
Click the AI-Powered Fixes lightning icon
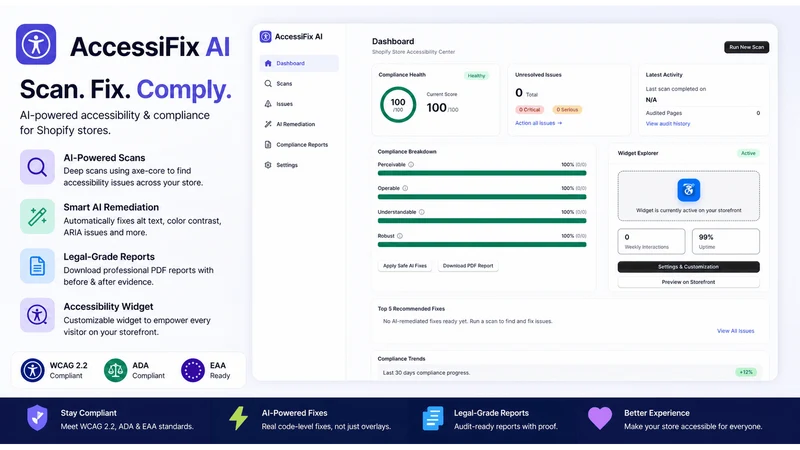click(238, 418)
